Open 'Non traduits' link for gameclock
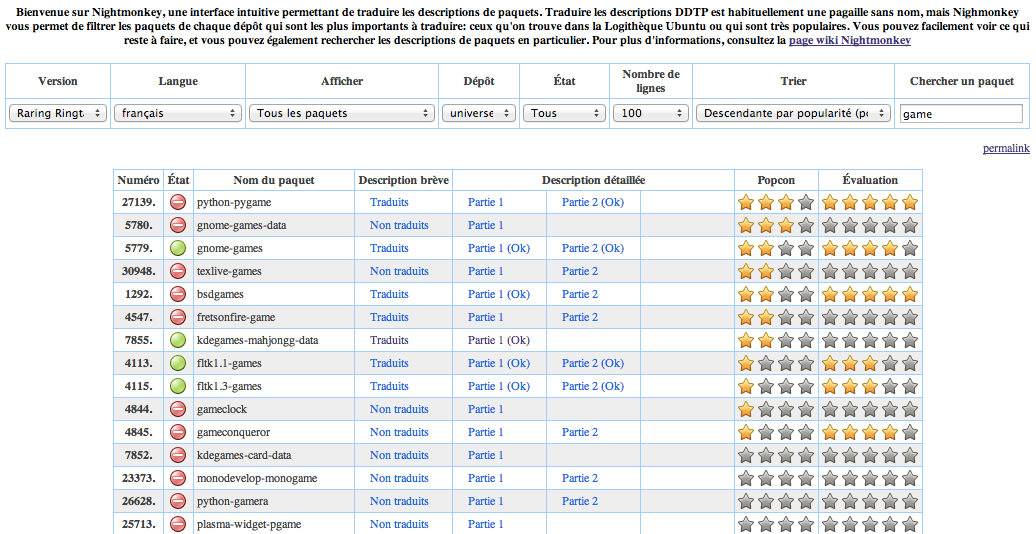The width and height of the screenshot is (1036, 534). 399,409
